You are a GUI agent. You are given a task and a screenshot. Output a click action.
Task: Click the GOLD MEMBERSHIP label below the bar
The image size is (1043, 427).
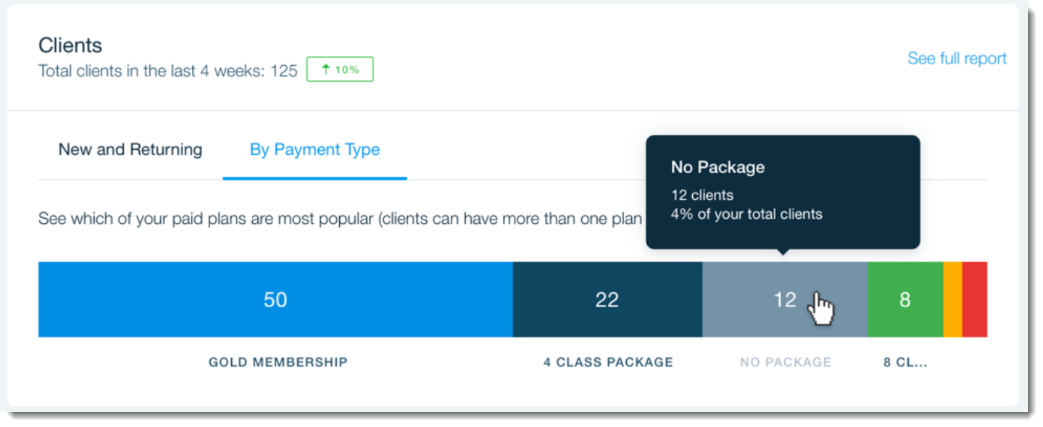(278, 362)
